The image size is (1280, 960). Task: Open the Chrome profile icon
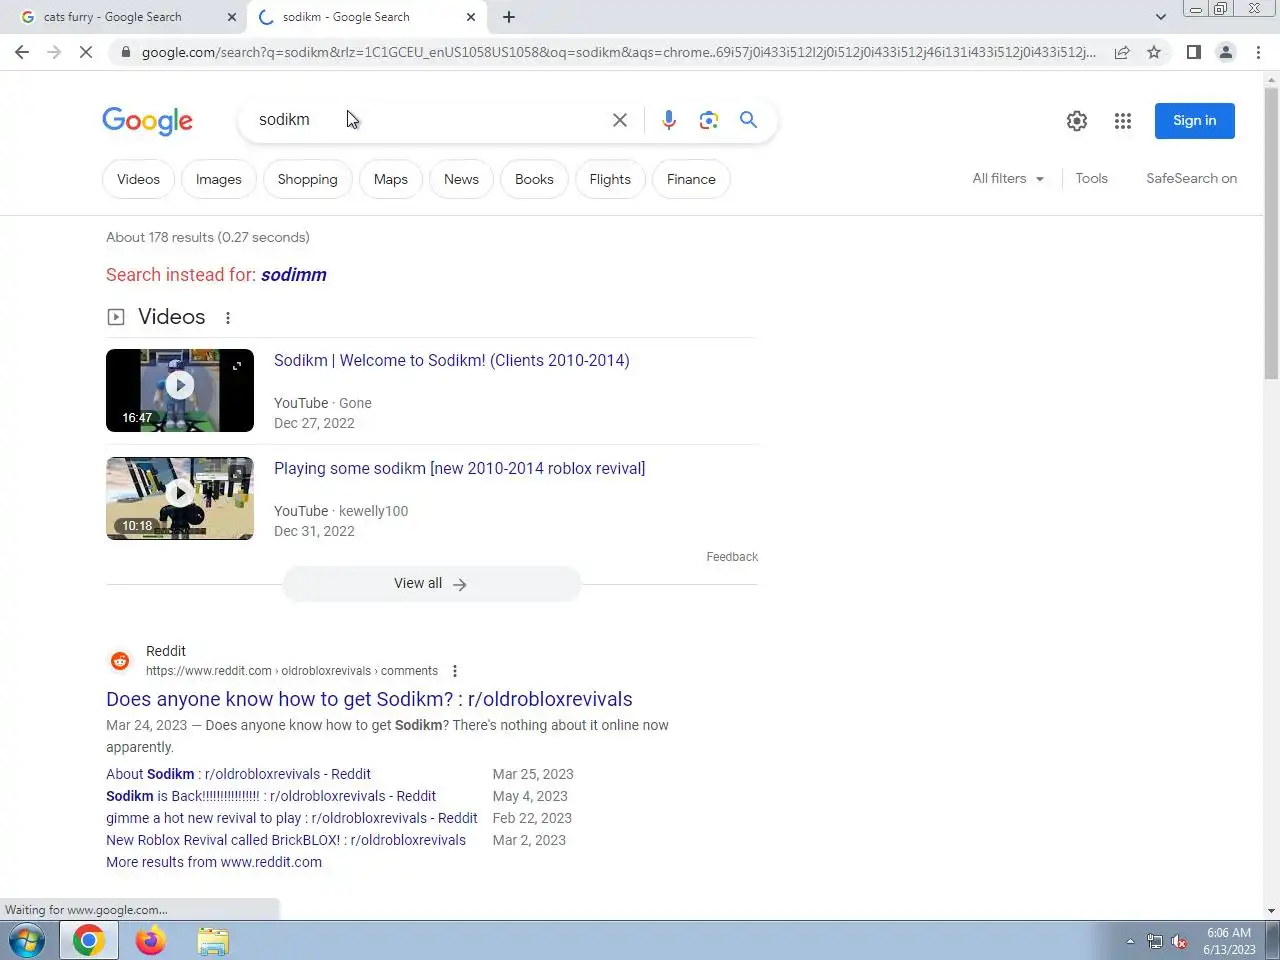tap(1225, 52)
